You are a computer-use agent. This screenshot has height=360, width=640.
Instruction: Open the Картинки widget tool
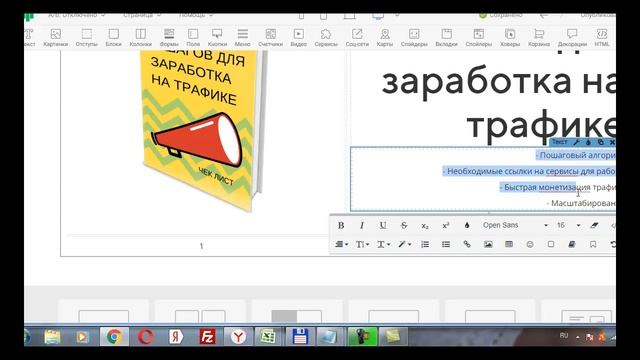pyautogui.click(x=56, y=37)
